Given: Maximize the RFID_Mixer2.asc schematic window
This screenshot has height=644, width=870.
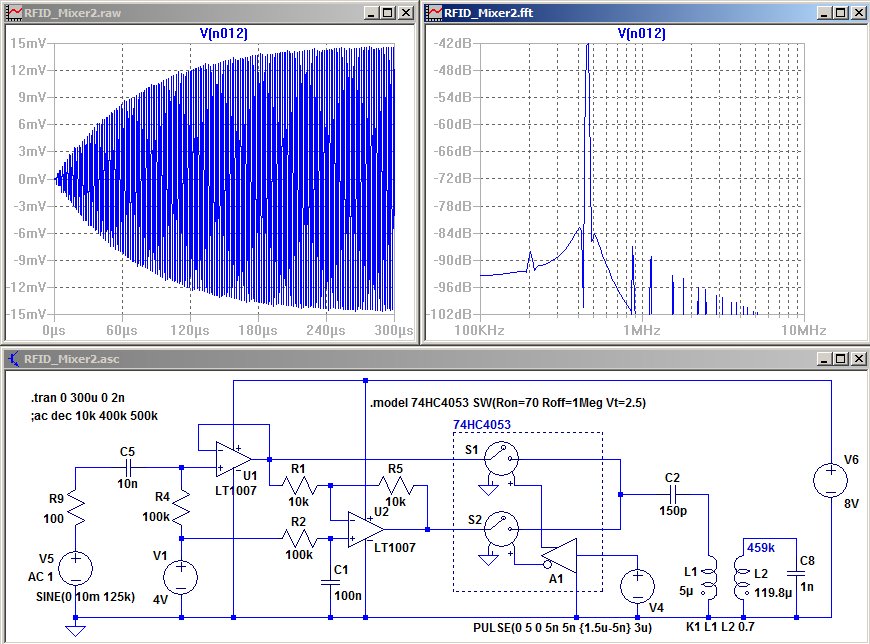Looking at the screenshot, I should pos(841,359).
